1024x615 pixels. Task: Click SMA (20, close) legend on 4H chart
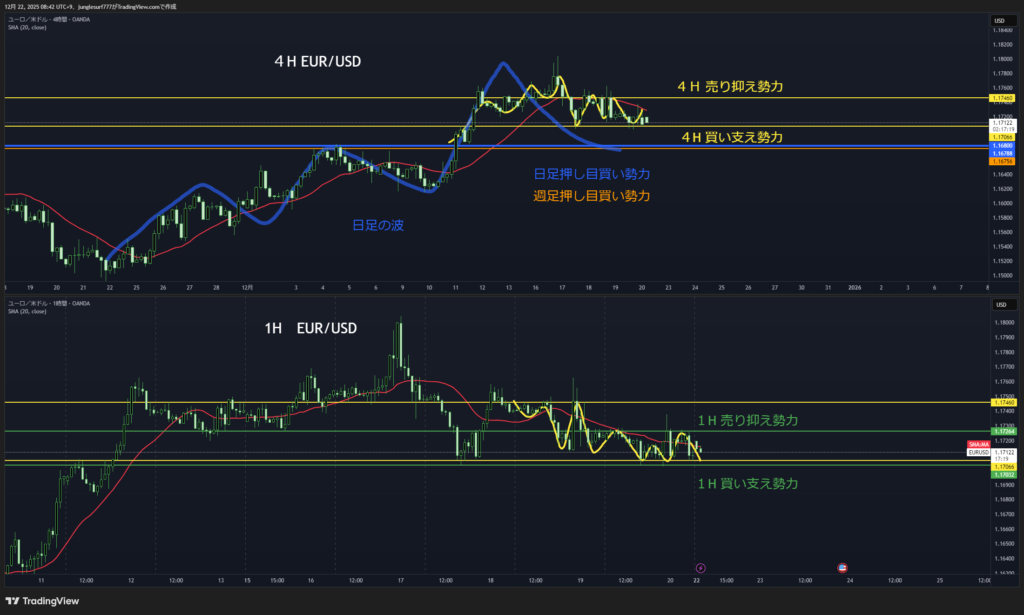tap(27, 27)
